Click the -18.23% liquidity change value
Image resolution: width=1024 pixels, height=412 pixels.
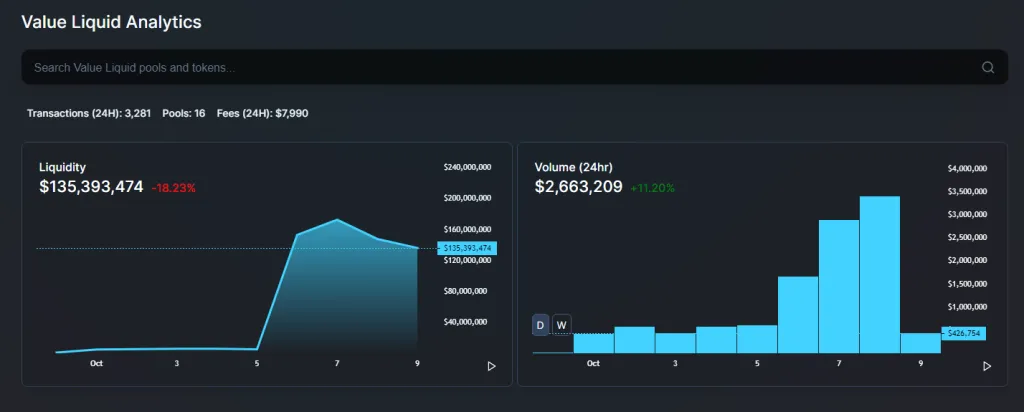[174, 188]
